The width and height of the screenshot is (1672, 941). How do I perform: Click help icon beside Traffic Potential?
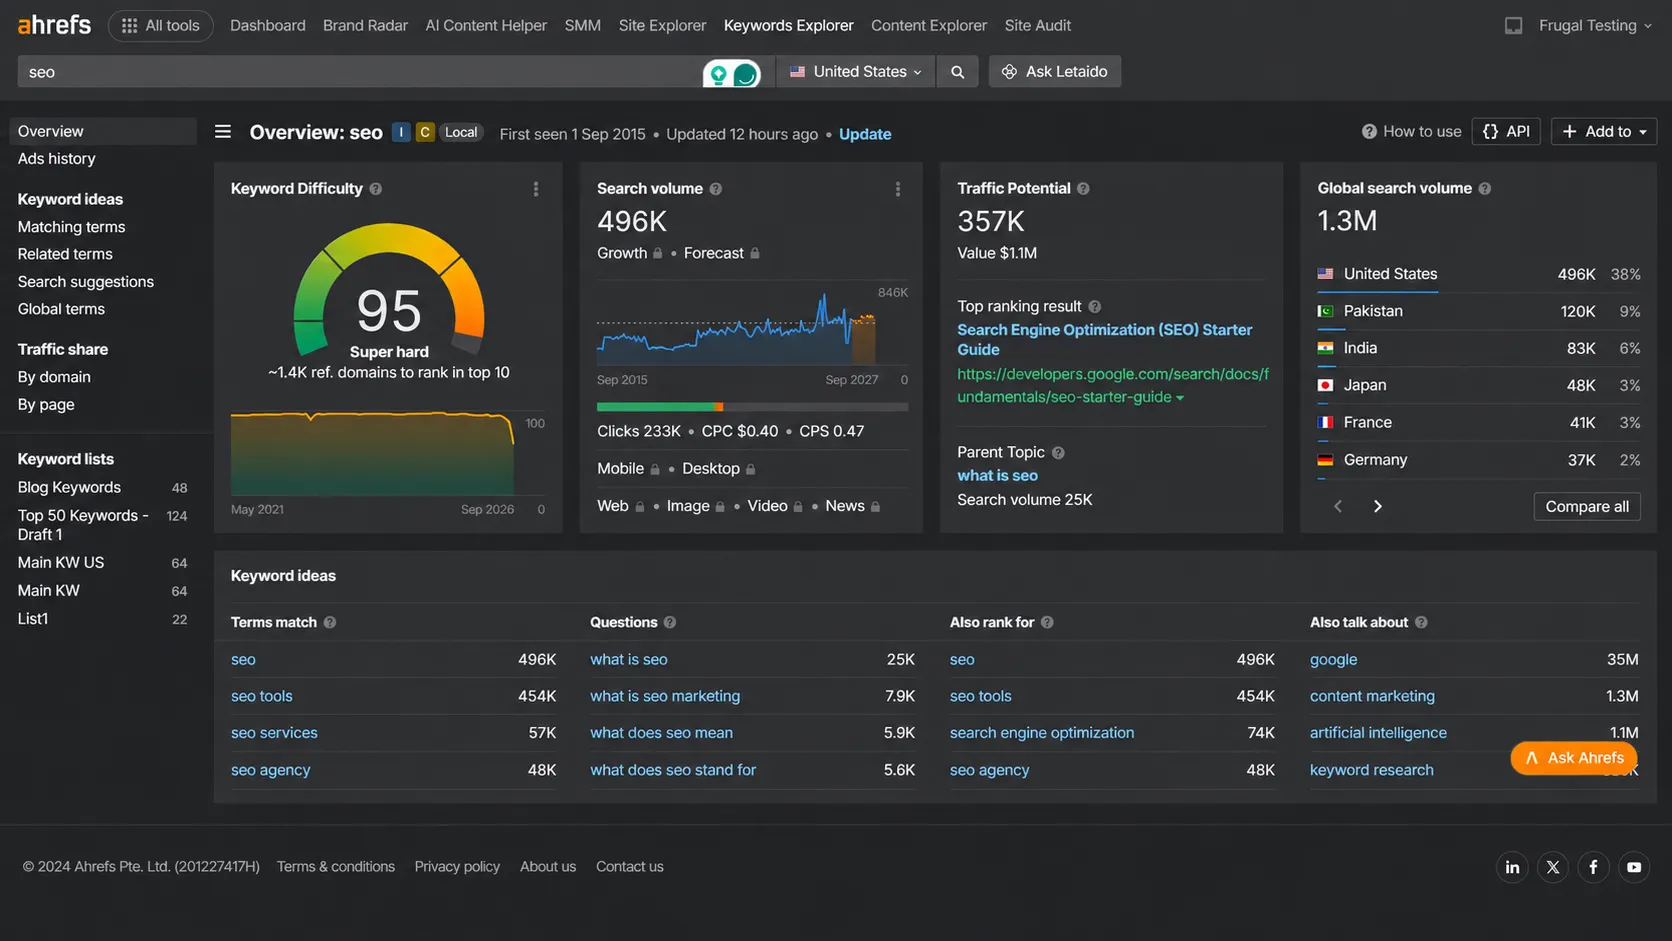click(x=1083, y=189)
